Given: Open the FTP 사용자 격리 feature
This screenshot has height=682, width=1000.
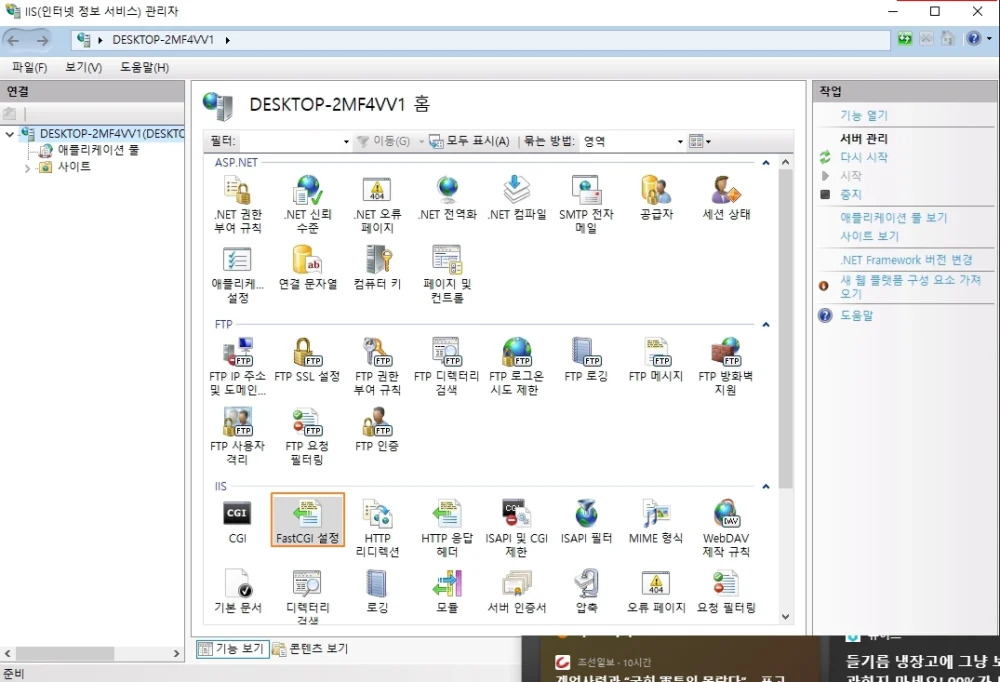Looking at the screenshot, I should pos(237,436).
